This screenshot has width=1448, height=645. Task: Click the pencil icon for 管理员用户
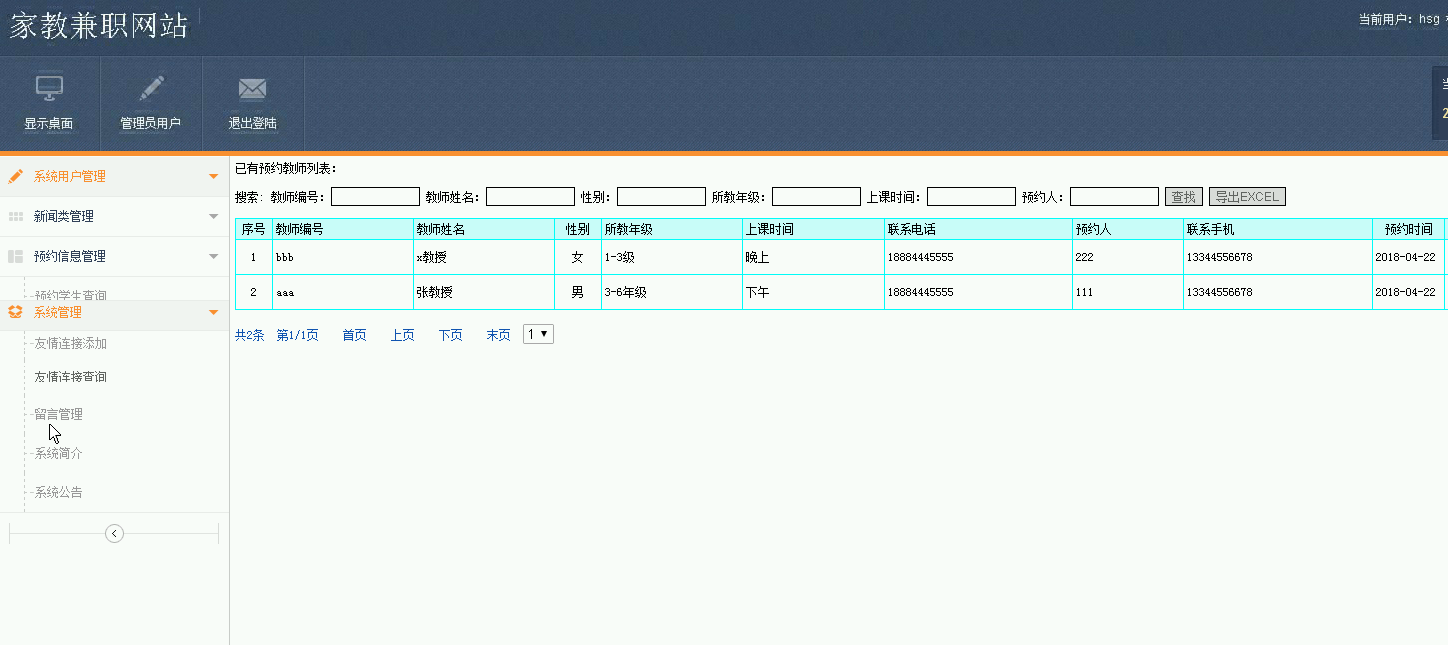coord(151,88)
